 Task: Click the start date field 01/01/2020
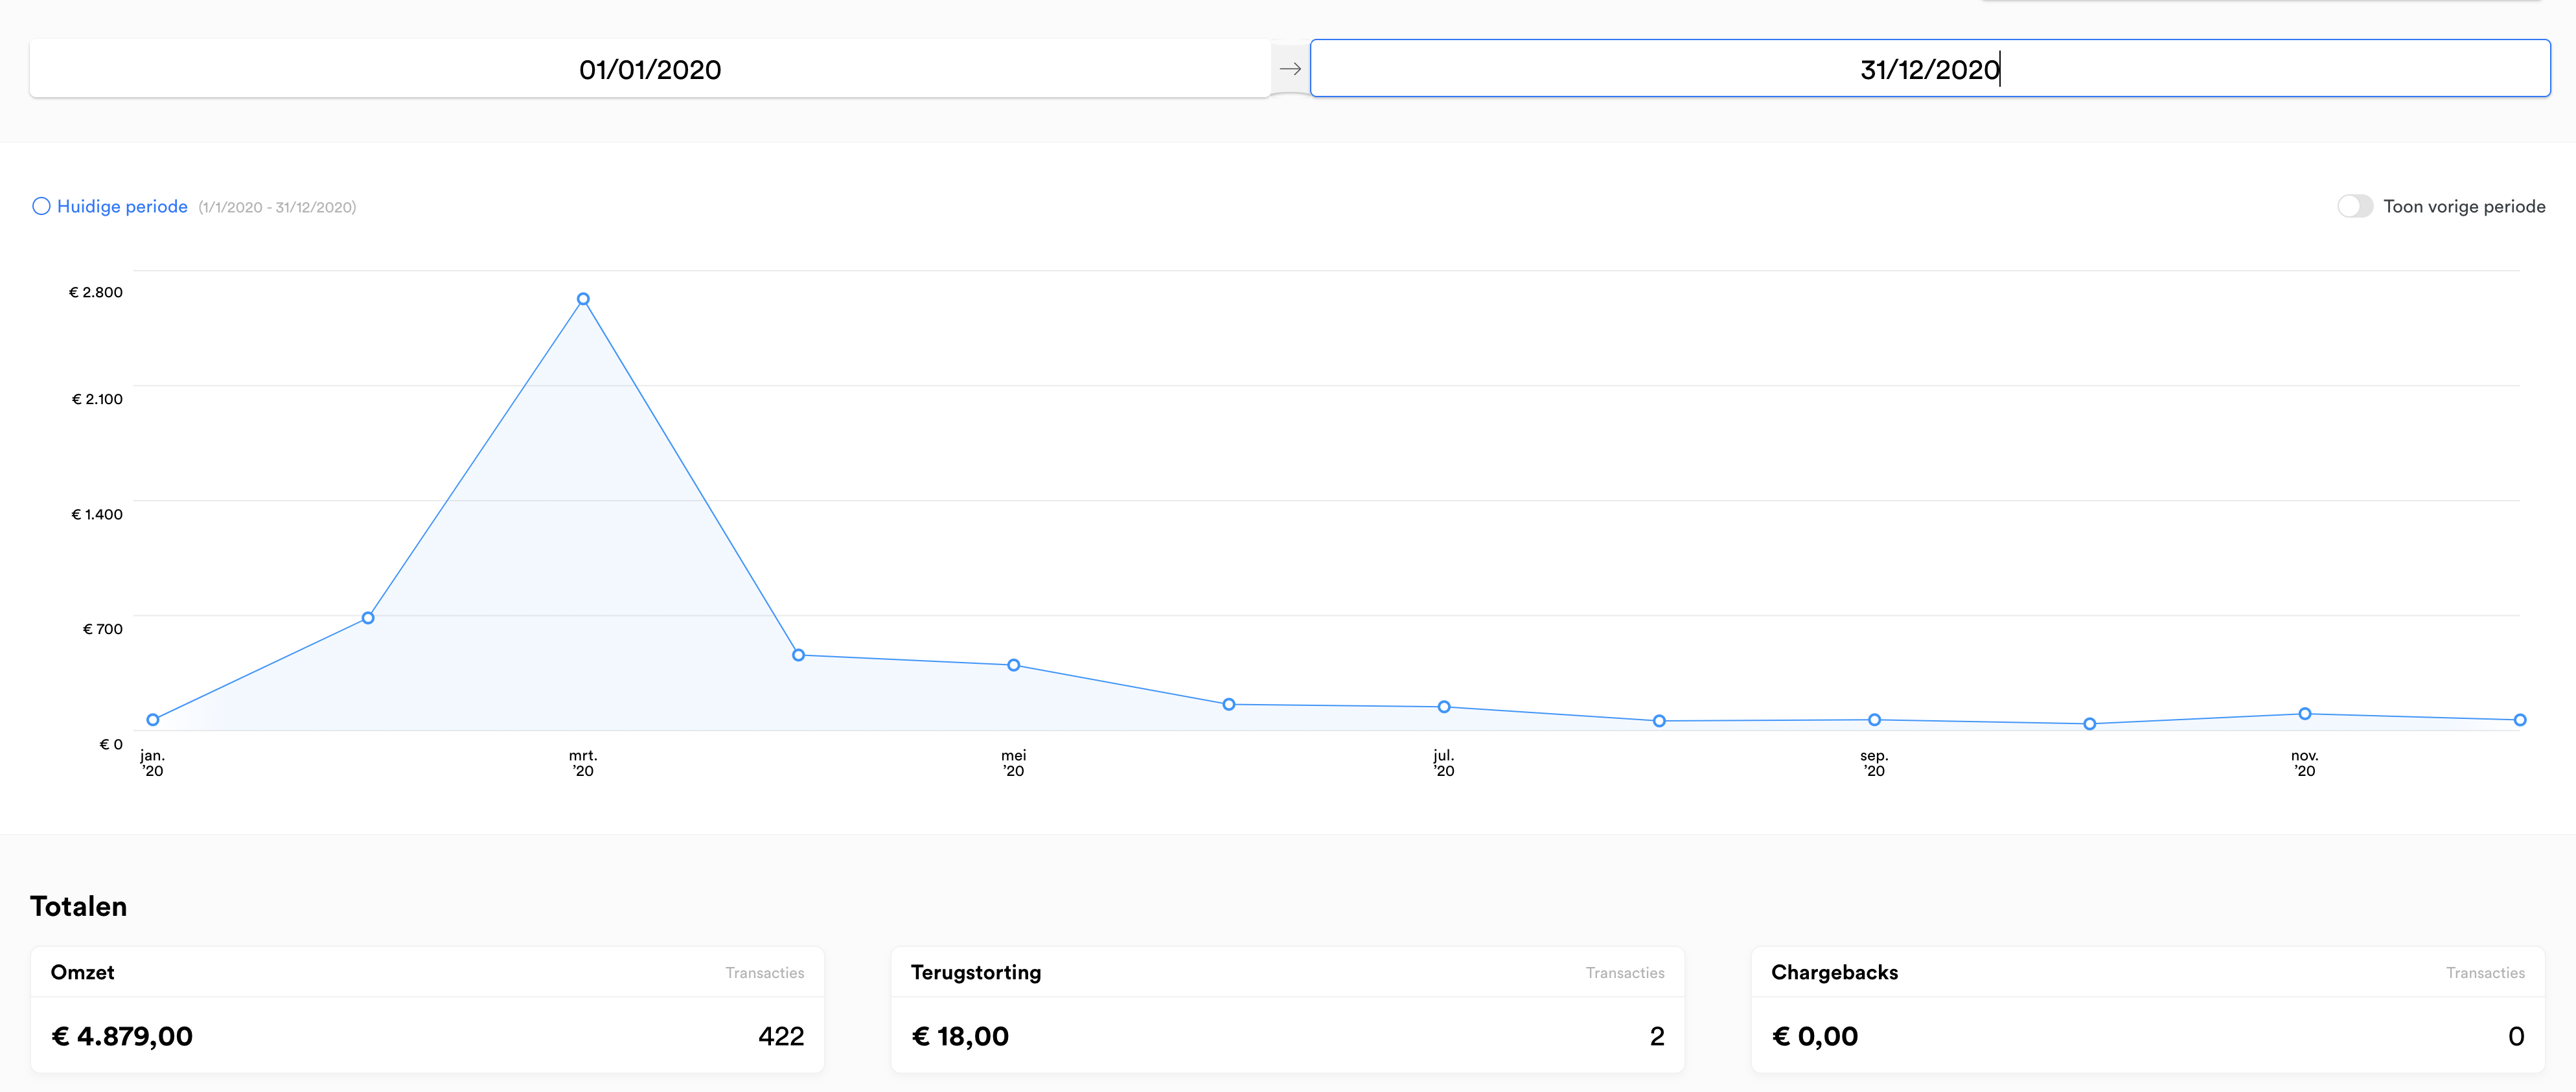pyautogui.click(x=650, y=69)
